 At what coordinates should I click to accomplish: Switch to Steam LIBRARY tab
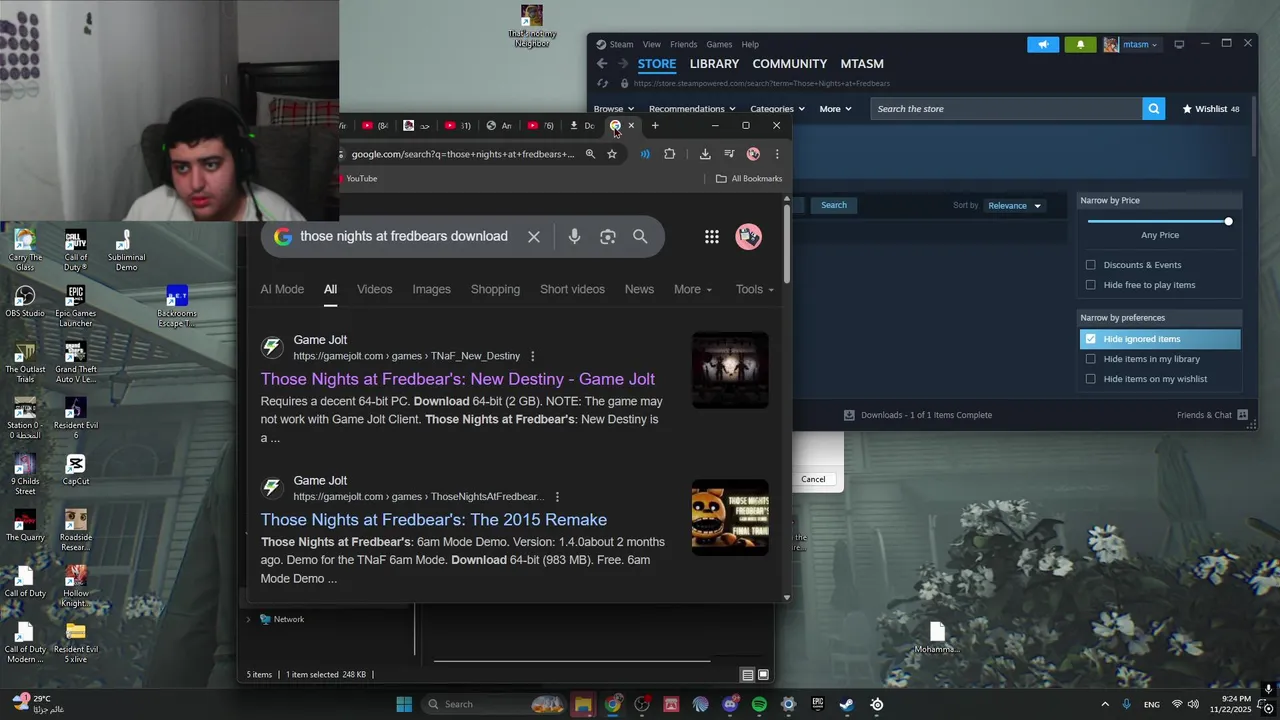coord(714,64)
